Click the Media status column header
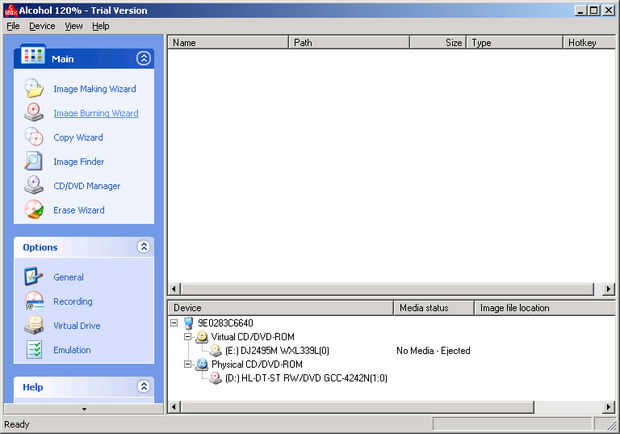Viewport: 620px width, 434px height. click(x=434, y=308)
